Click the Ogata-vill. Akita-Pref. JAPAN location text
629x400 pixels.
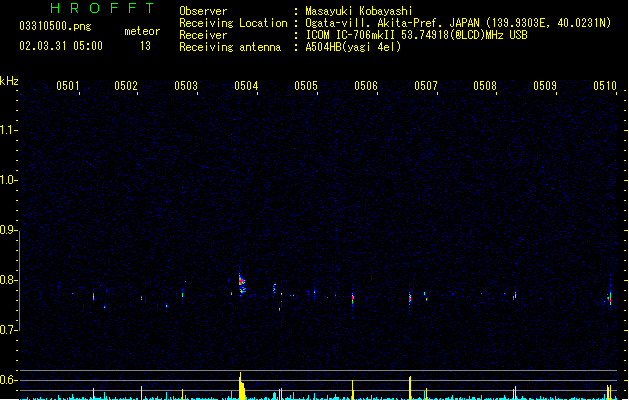(x=458, y=23)
